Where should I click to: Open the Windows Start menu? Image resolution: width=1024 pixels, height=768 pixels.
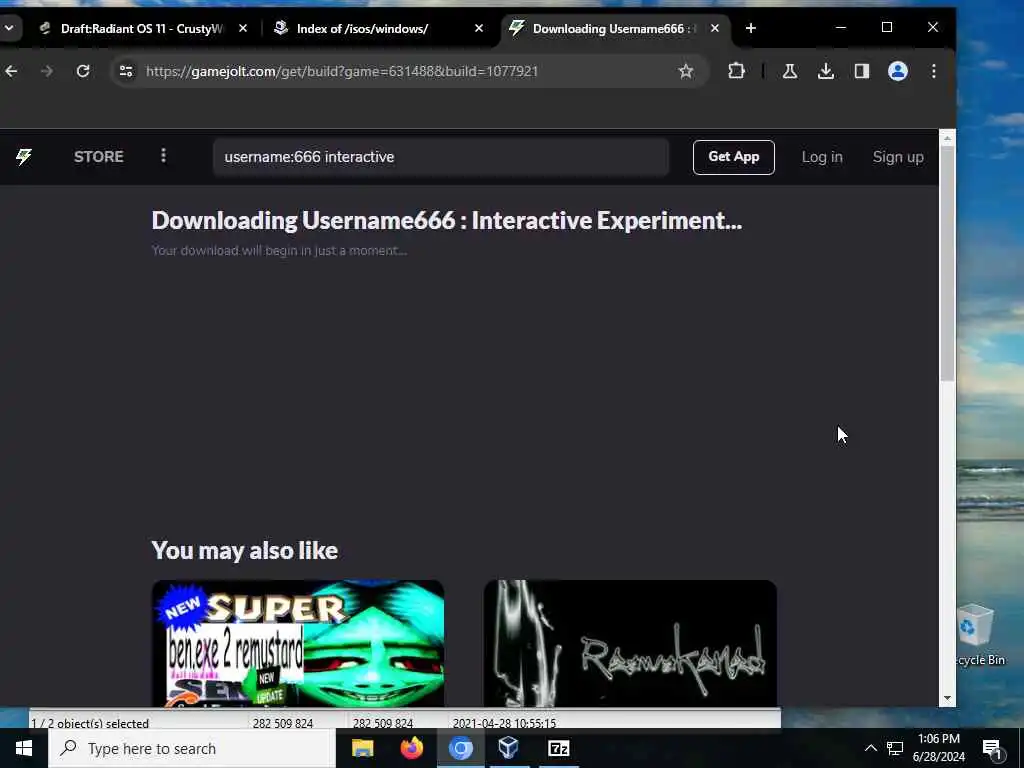click(24, 748)
